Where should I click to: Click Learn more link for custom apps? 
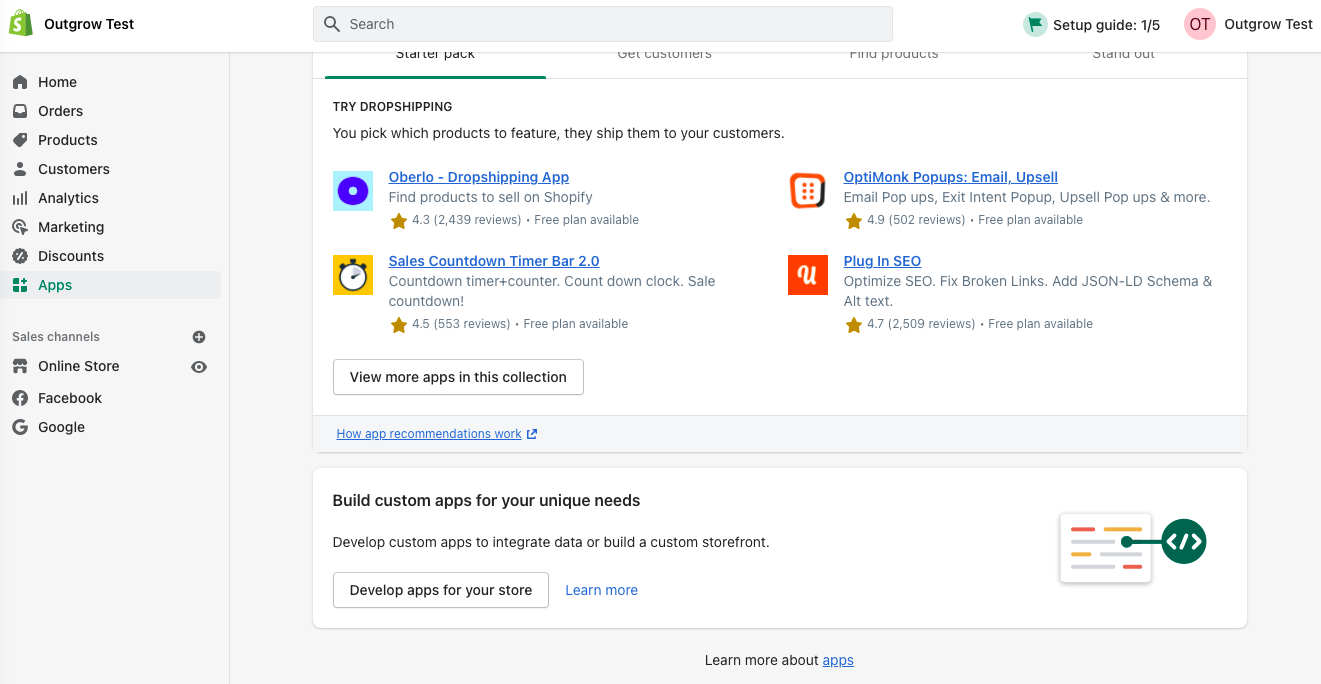point(601,590)
